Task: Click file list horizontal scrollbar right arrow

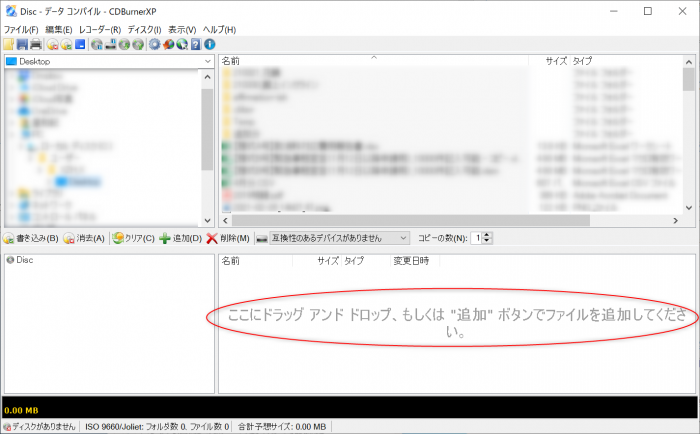Action: 675,221
